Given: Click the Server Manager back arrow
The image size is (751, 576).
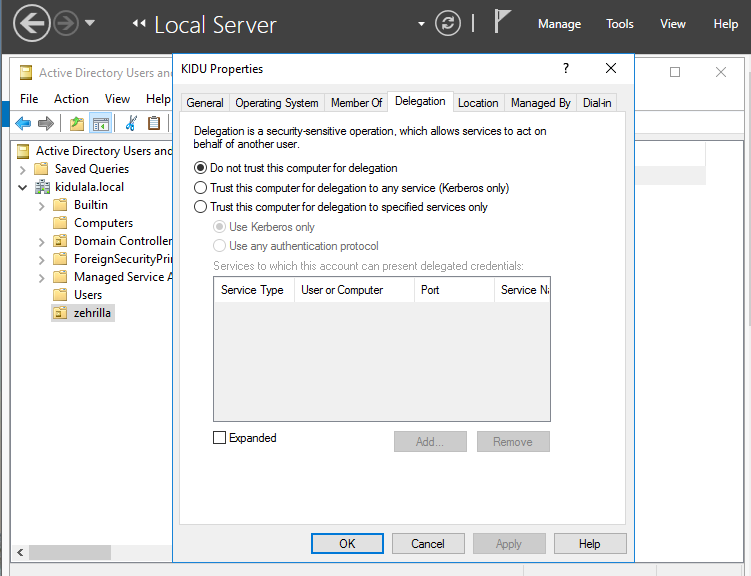Looking at the screenshot, I should (x=32, y=23).
